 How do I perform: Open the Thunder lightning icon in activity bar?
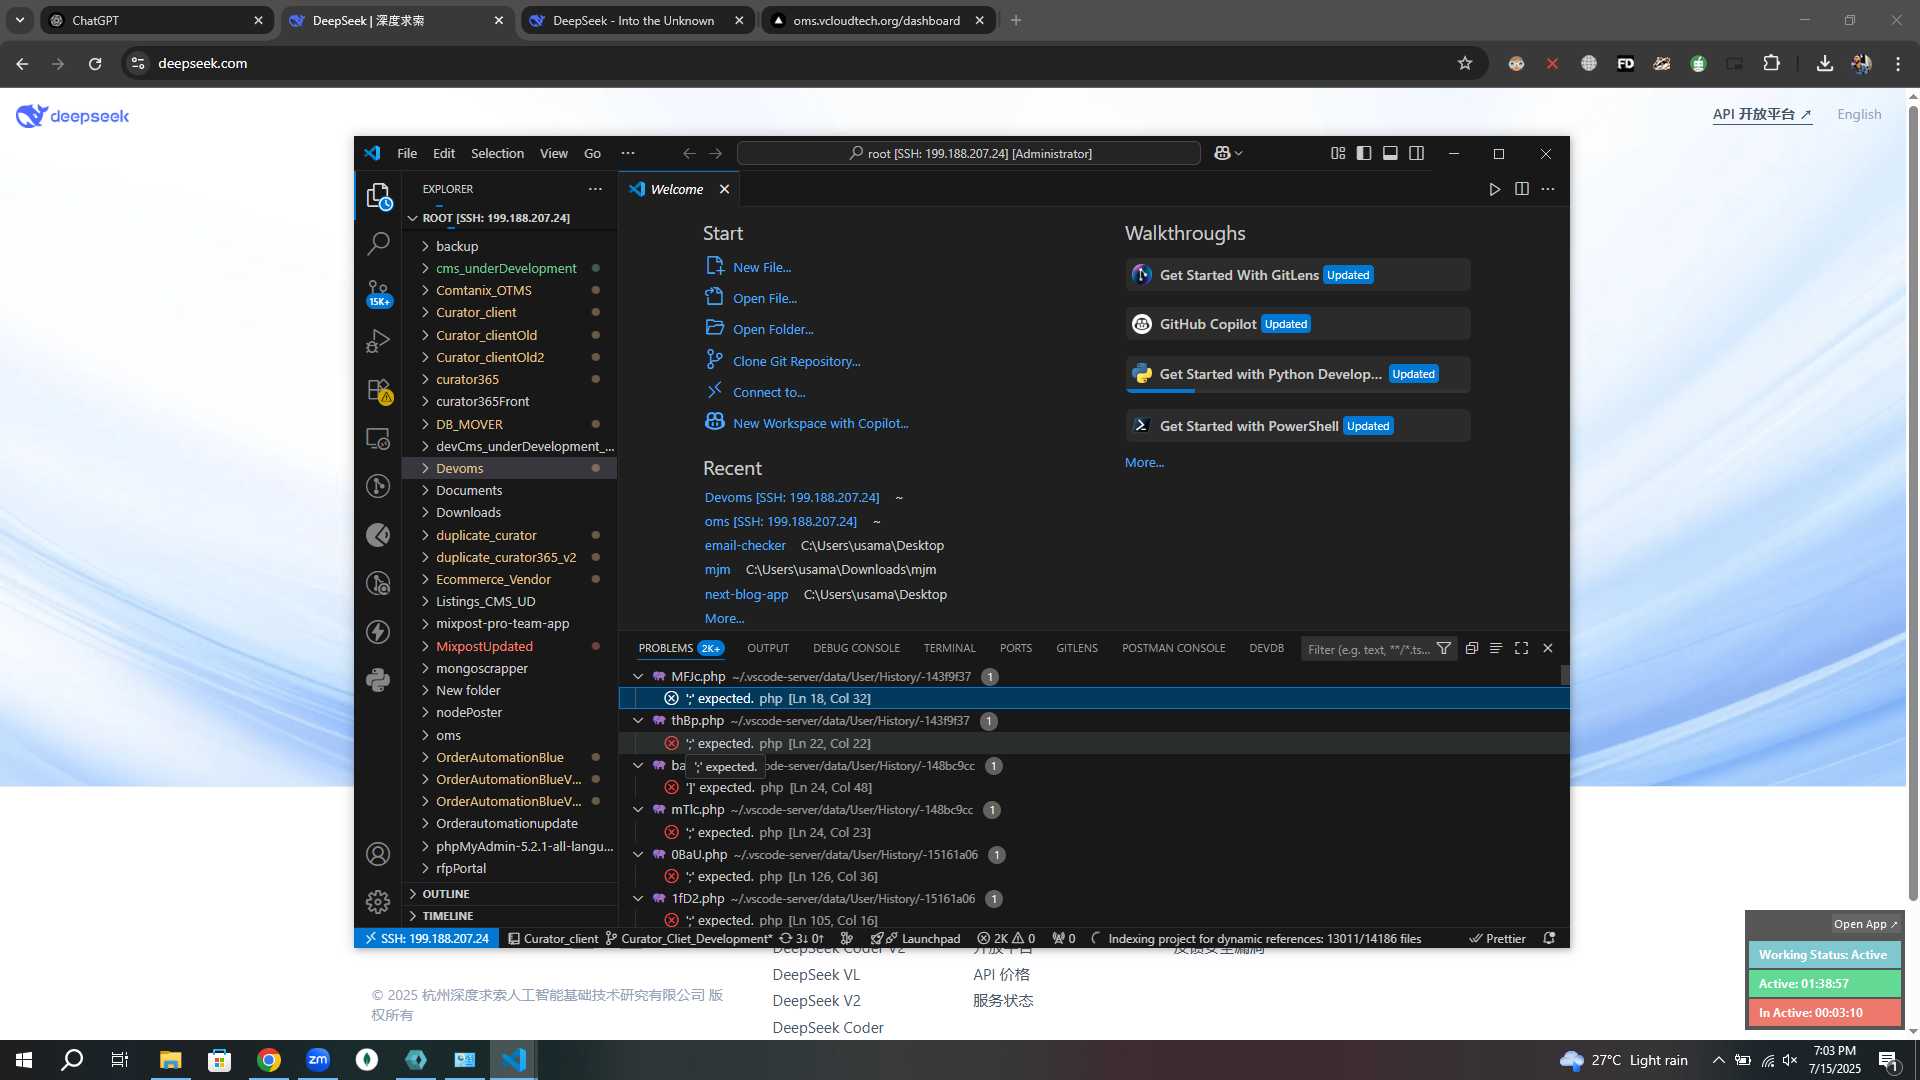[x=378, y=632]
